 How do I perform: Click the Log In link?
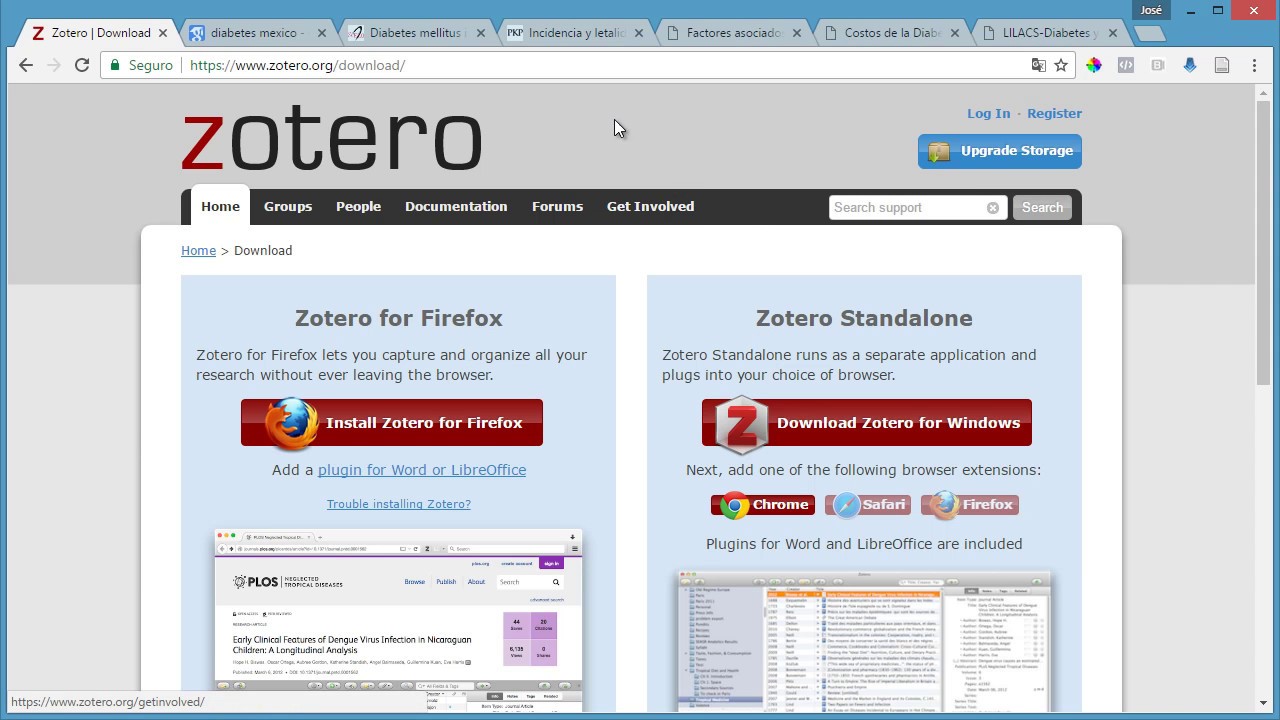pos(988,114)
